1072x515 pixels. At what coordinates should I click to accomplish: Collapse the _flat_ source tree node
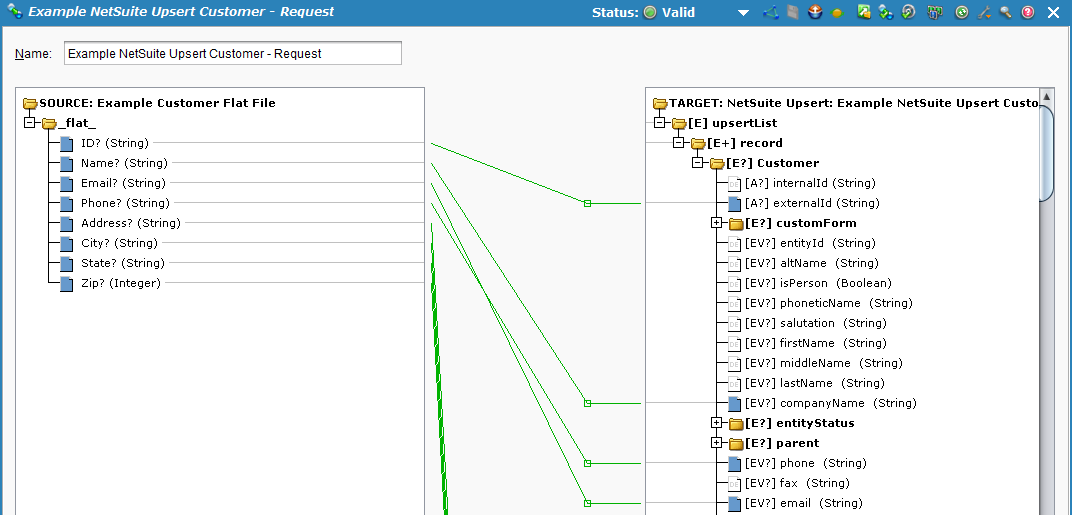(x=30, y=123)
